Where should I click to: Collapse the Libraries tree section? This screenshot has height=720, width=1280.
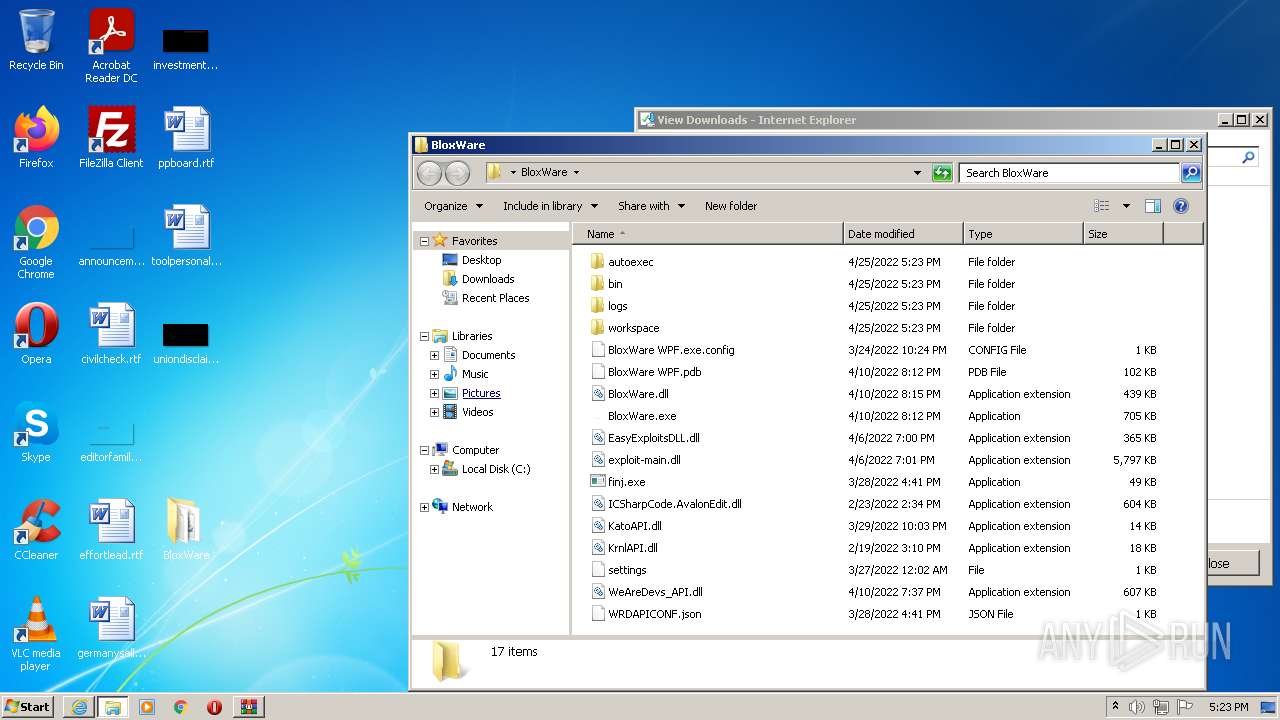click(x=424, y=336)
